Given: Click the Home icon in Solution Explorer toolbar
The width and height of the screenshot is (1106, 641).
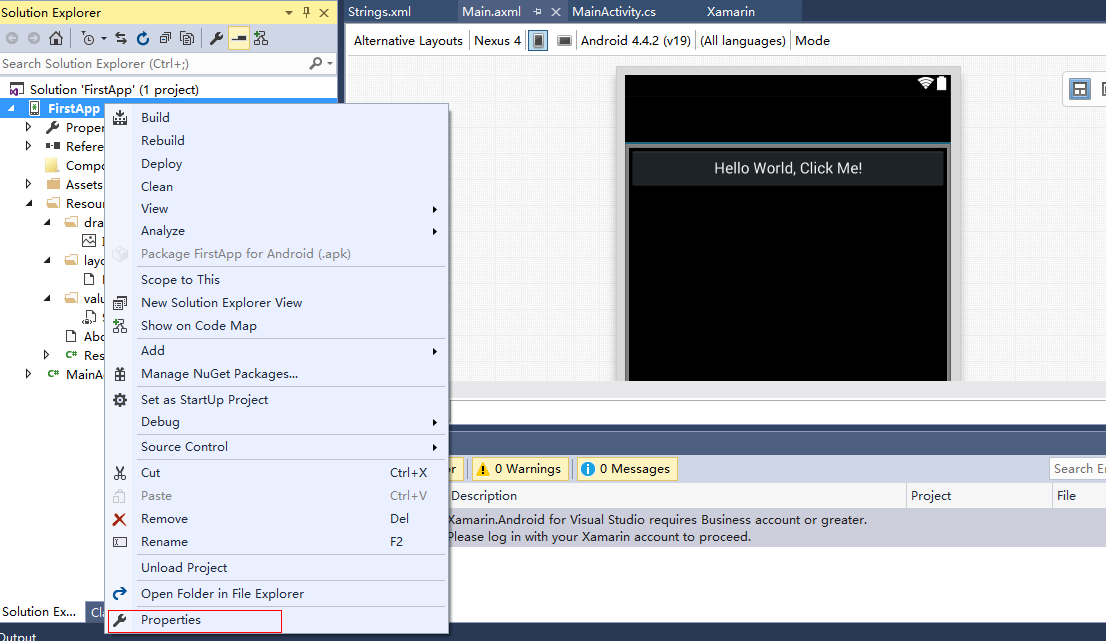Looking at the screenshot, I should pos(56,38).
